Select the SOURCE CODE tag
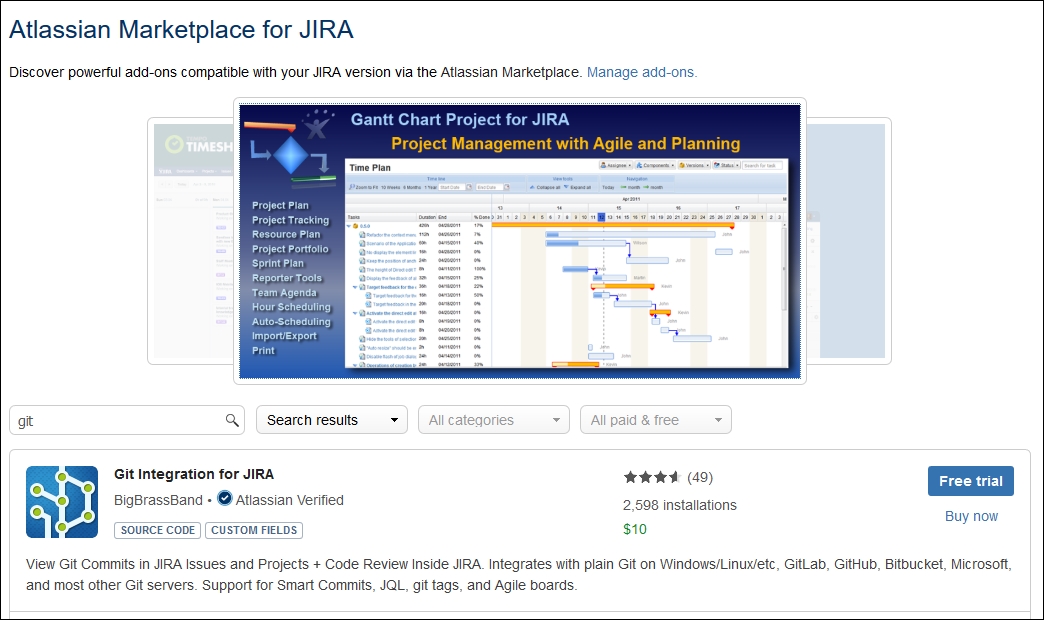Image resolution: width=1044 pixels, height=620 pixels. [x=158, y=530]
